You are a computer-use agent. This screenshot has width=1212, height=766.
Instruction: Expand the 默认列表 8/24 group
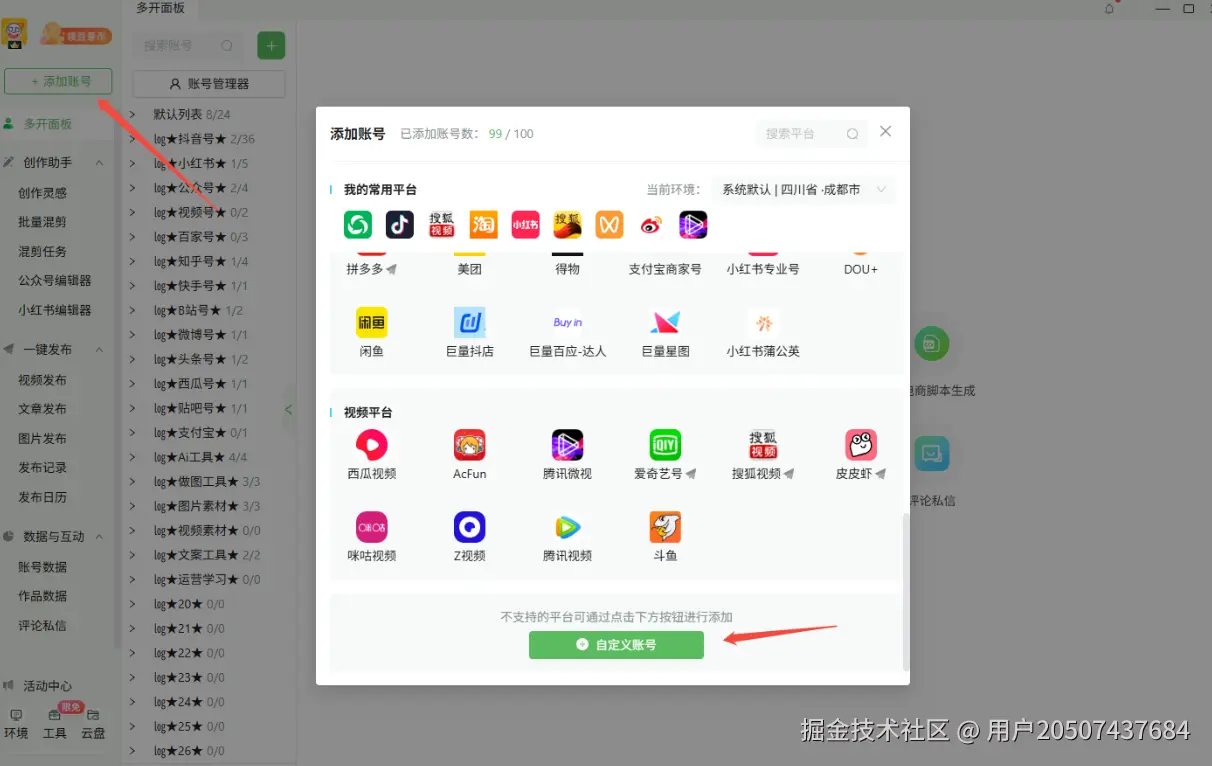tap(133, 115)
